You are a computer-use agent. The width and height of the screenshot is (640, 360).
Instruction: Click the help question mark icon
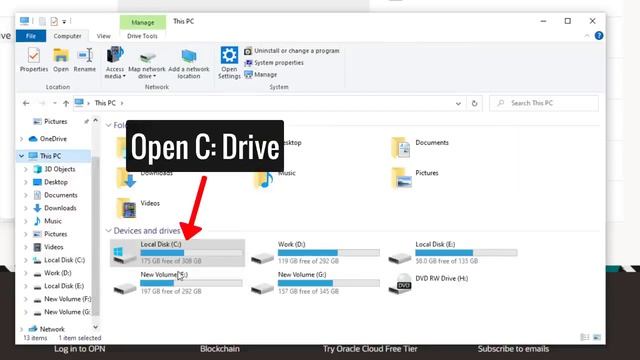(x=599, y=36)
